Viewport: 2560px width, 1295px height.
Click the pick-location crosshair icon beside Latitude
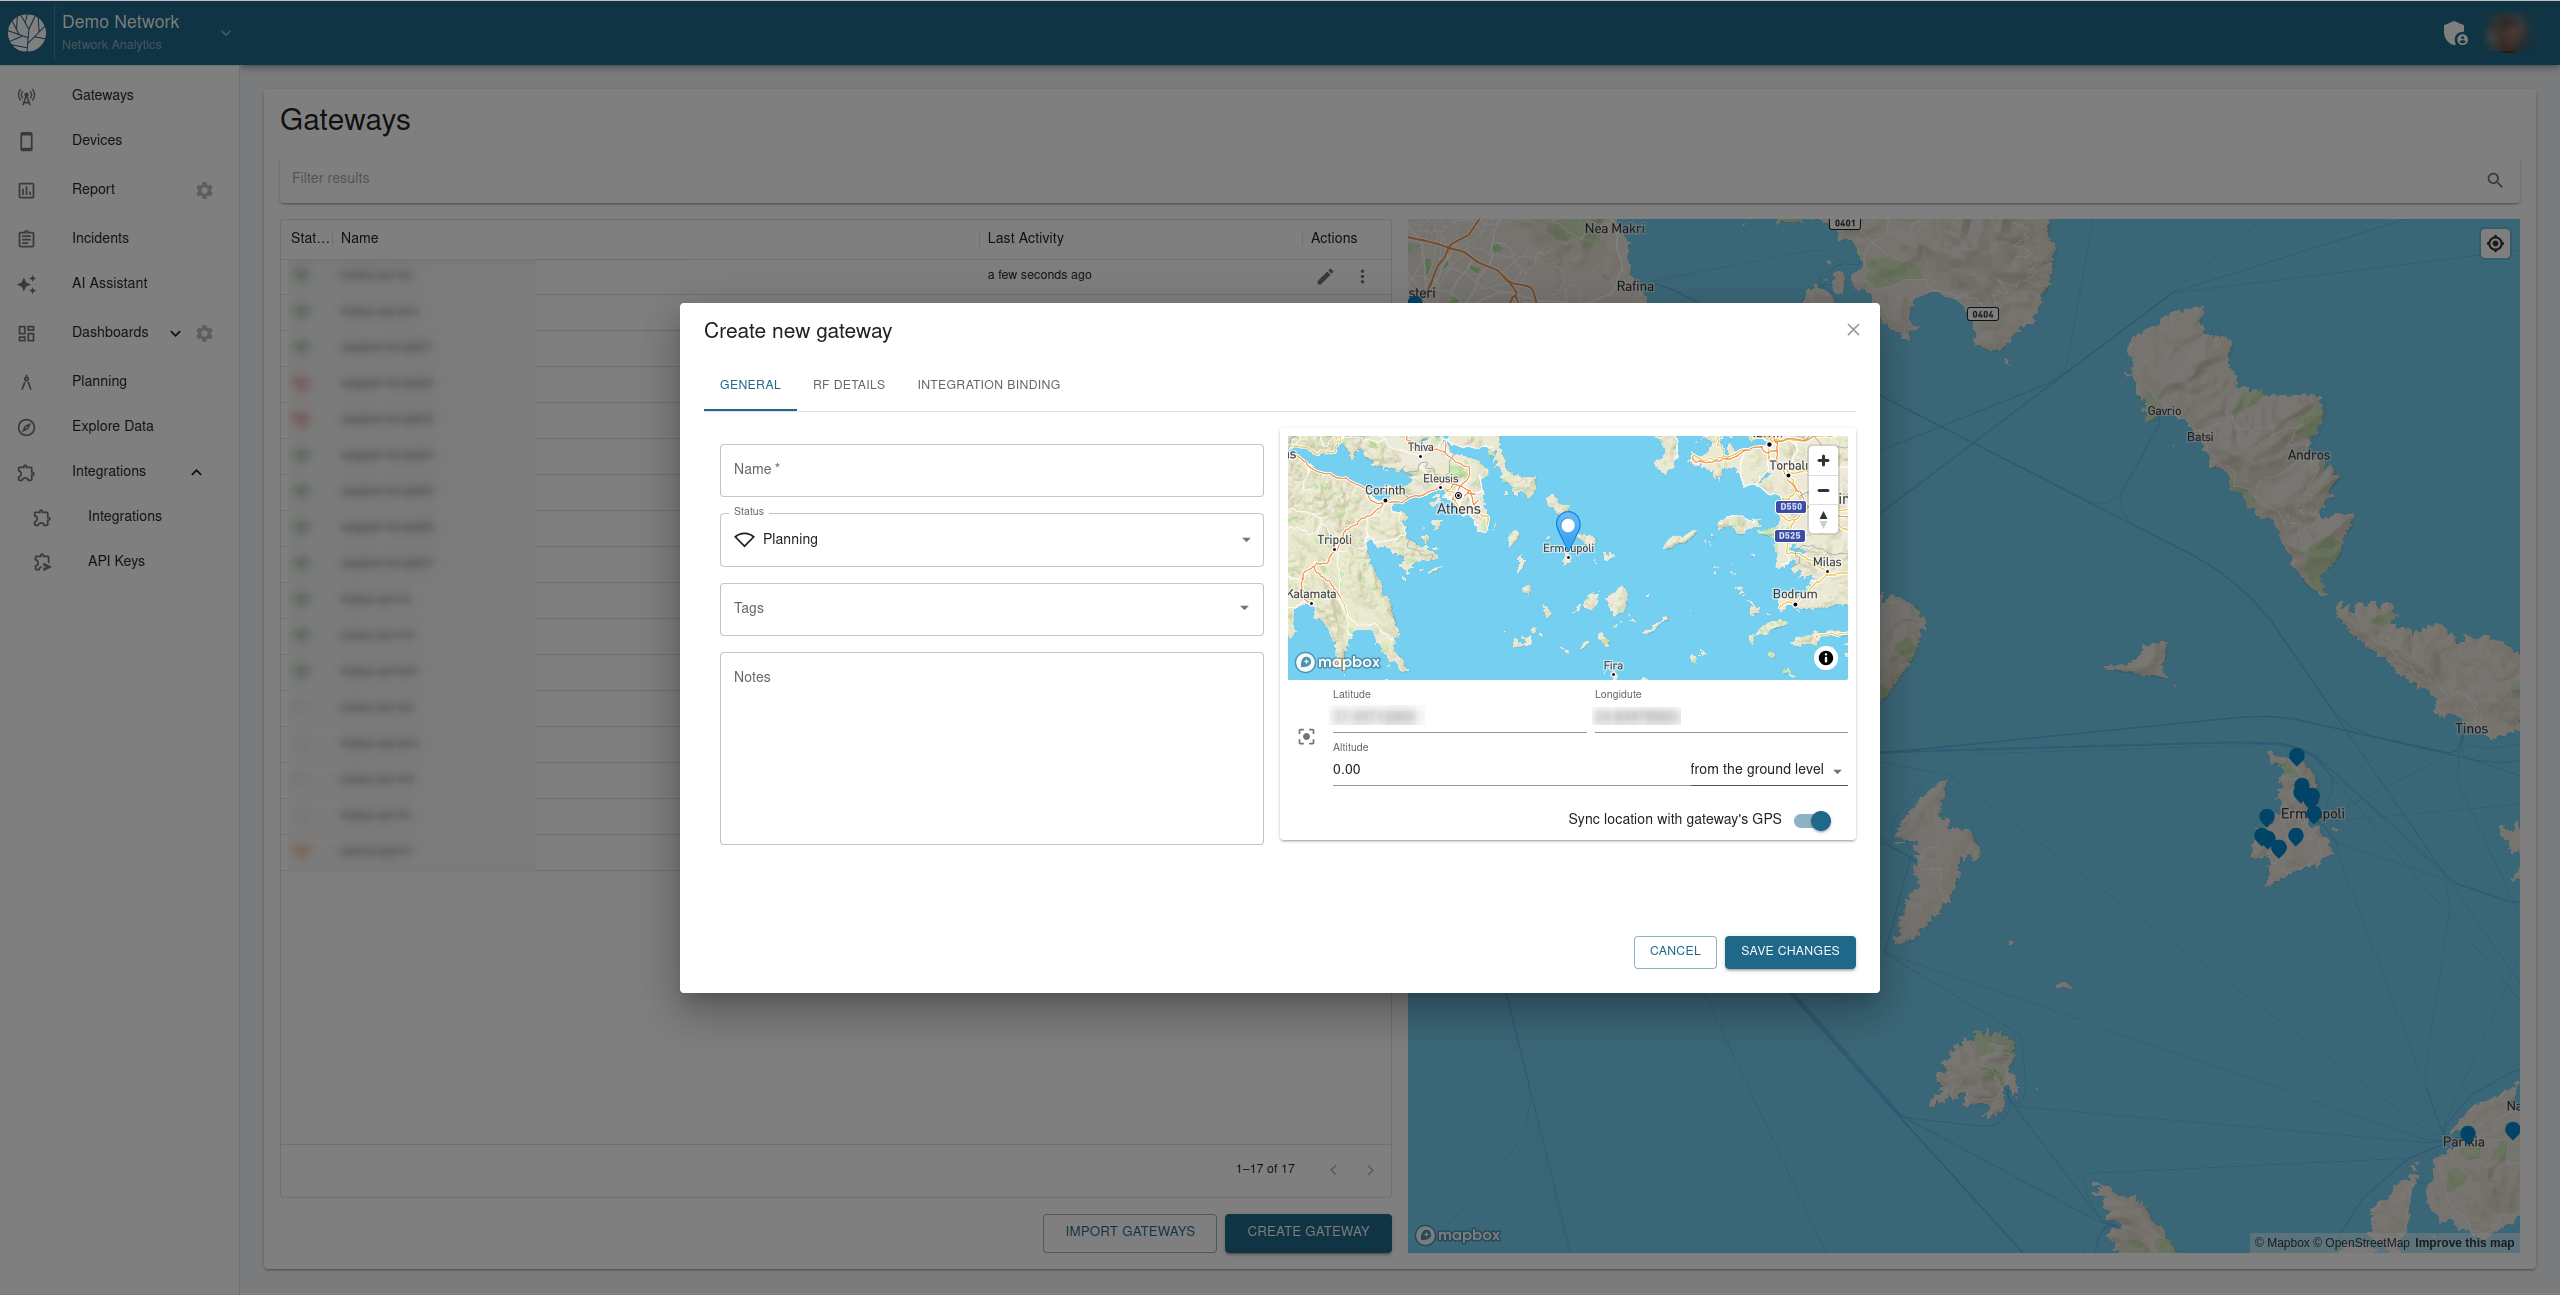[x=1306, y=737]
